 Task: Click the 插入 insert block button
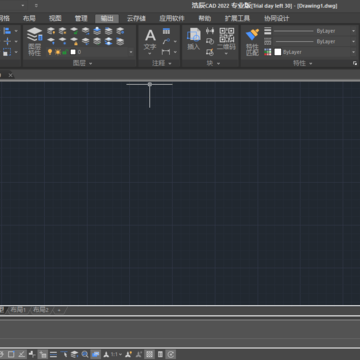(193, 39)
